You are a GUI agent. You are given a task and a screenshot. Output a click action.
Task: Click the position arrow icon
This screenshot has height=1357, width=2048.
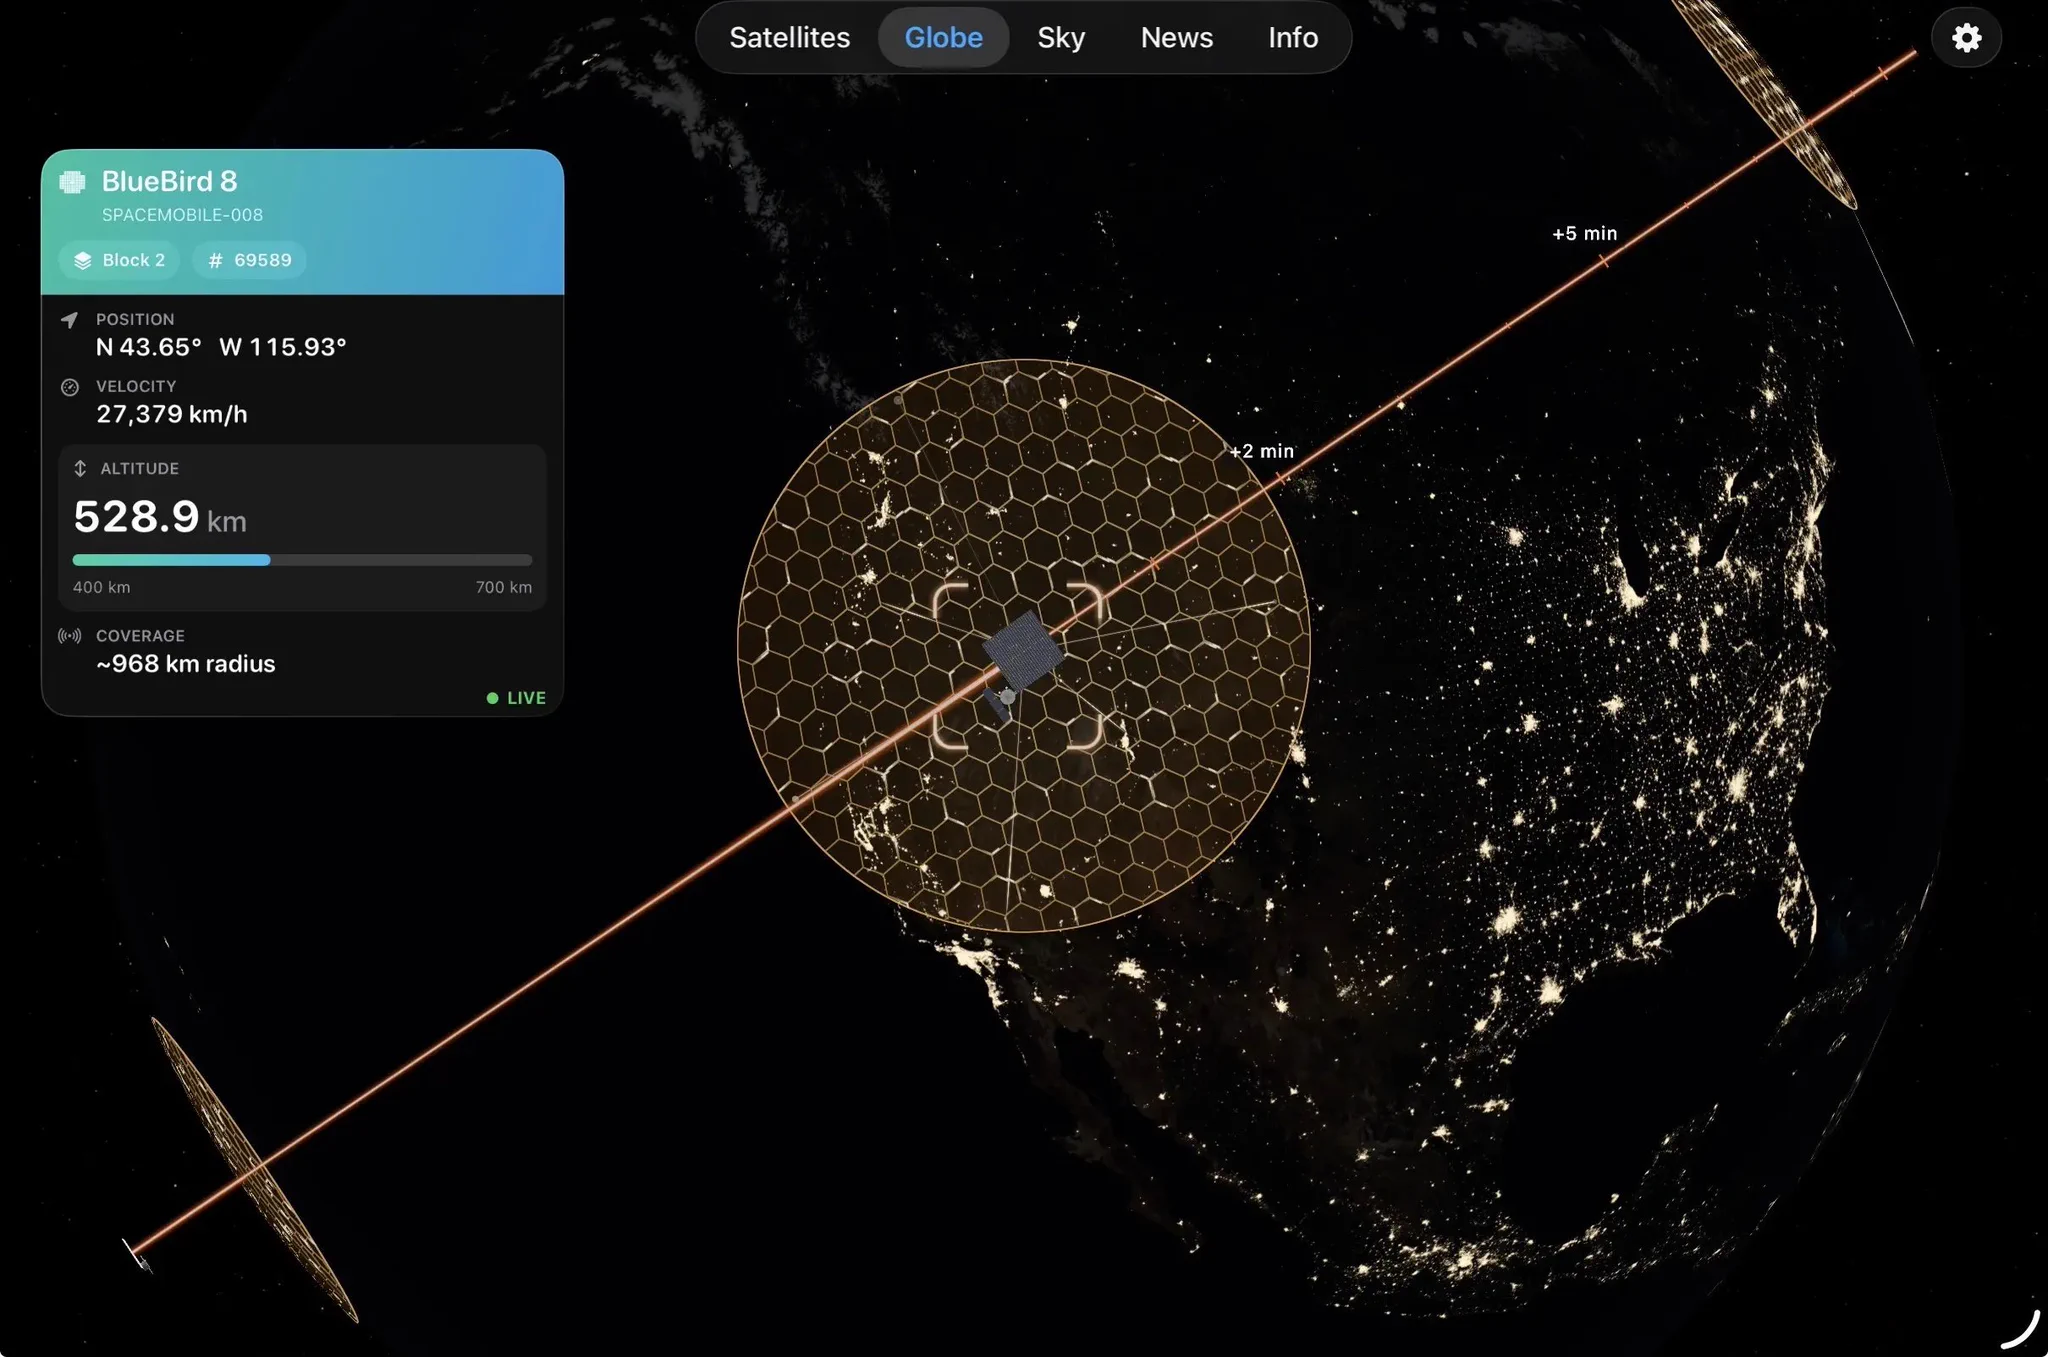tap(69, 320)
